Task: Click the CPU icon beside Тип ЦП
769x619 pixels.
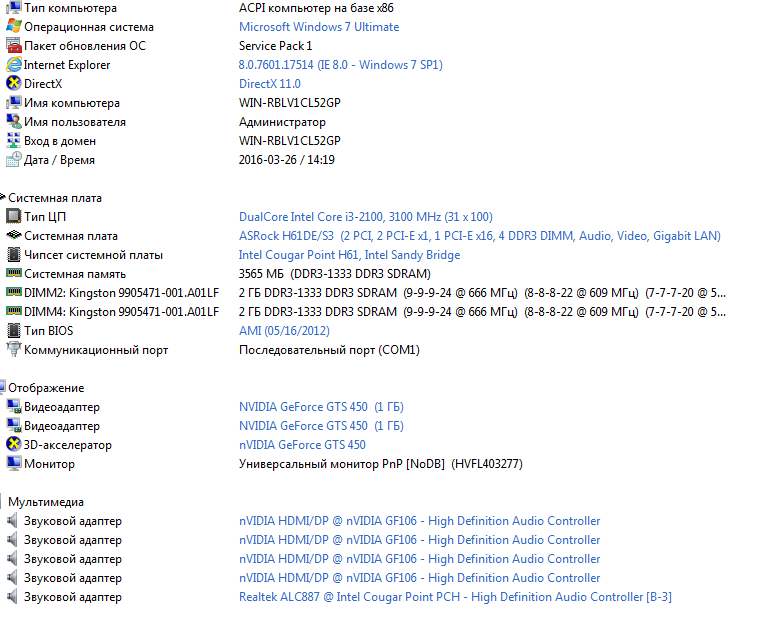Action: pos(13,217)
